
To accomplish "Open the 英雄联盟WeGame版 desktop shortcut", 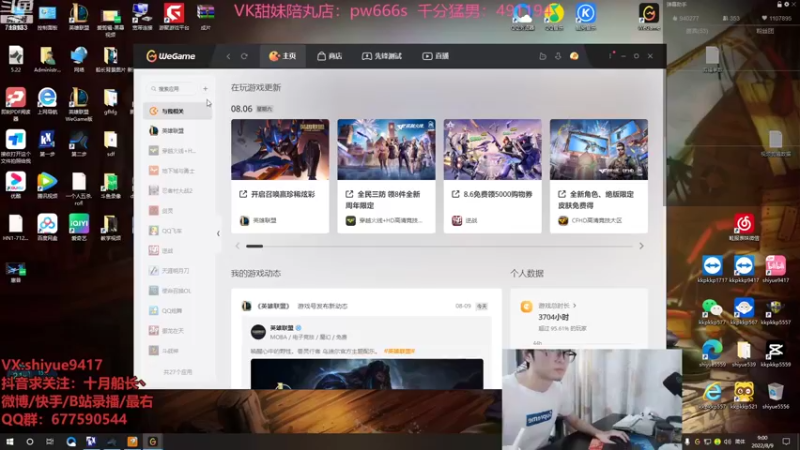I will coord(79,104).
